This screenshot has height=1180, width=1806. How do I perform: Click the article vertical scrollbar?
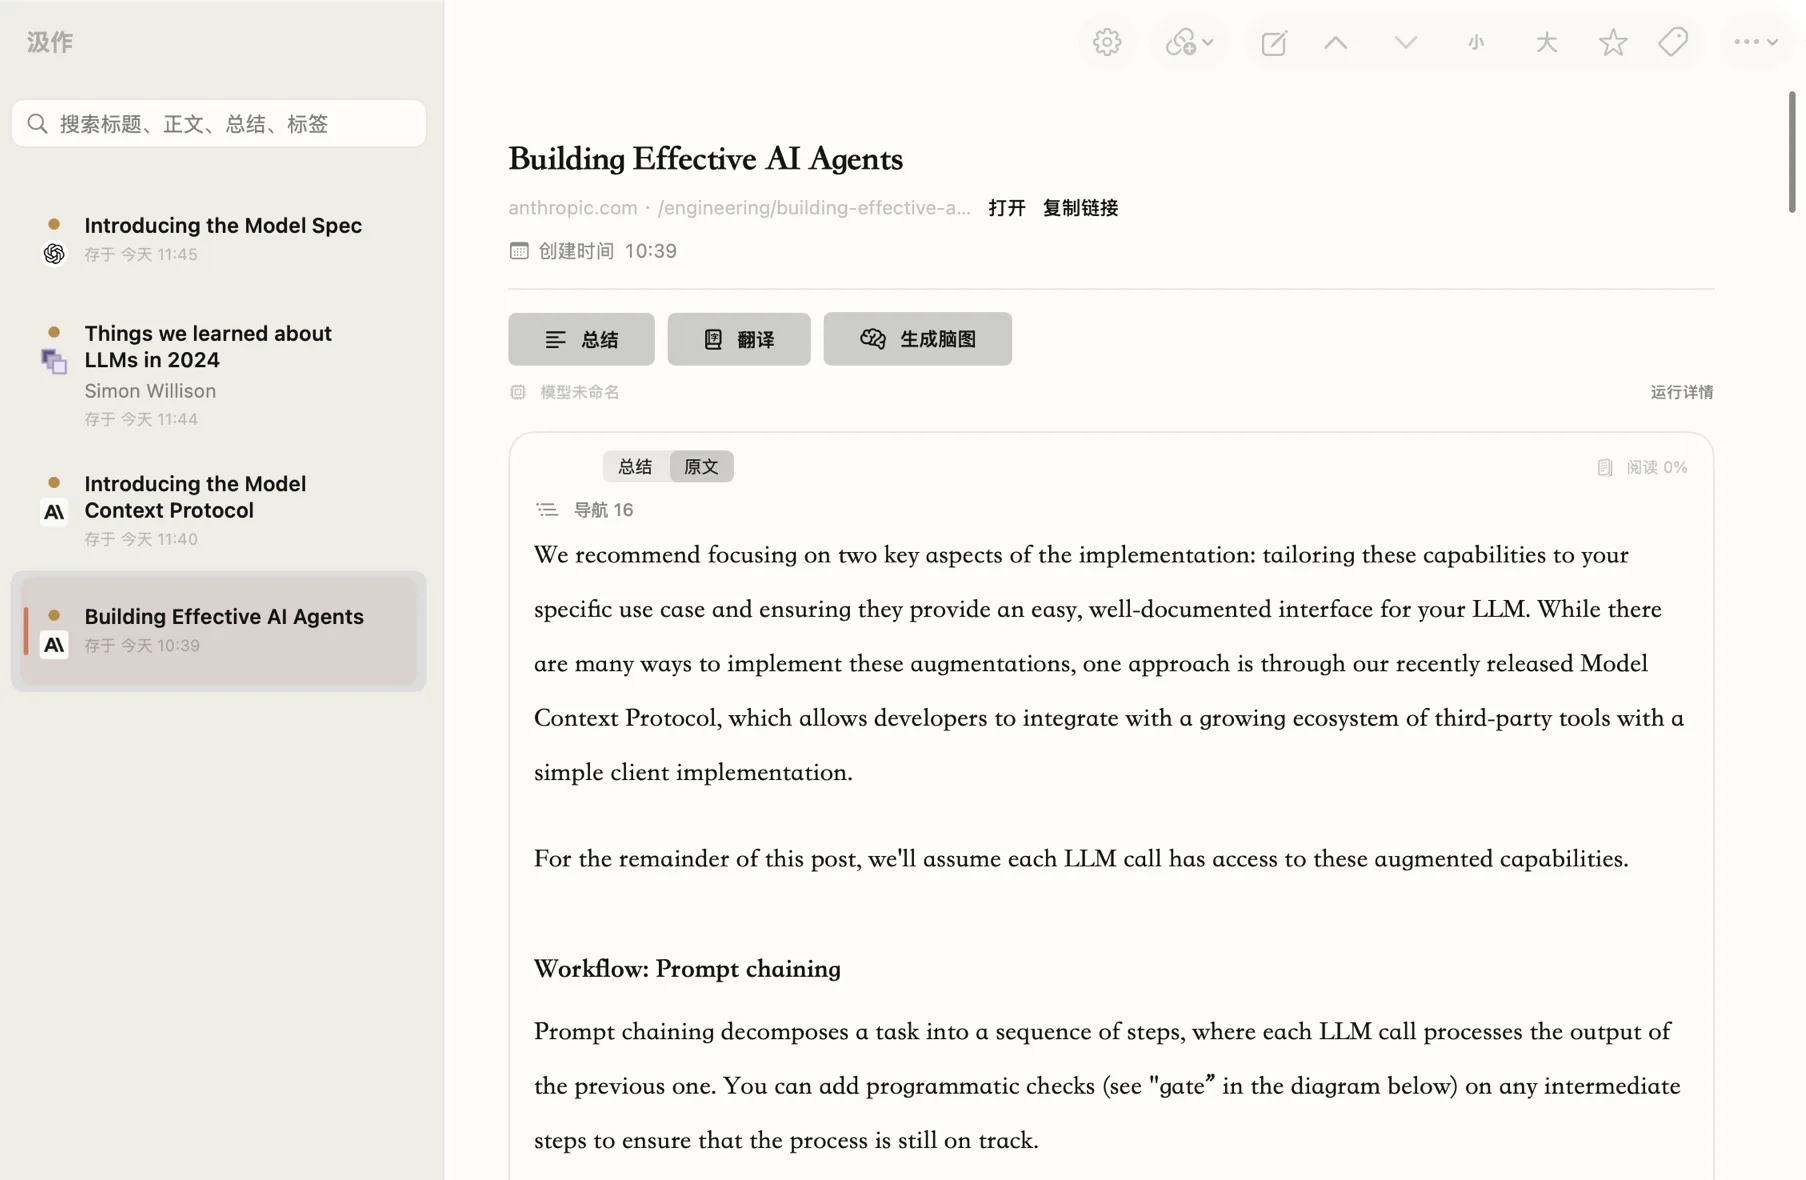[1792, 152]
